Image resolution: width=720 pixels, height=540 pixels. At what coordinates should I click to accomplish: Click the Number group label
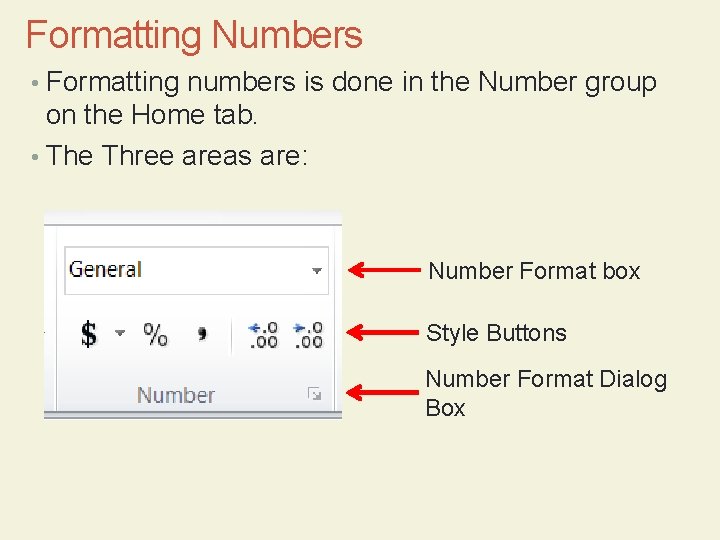tap(176, 395)
